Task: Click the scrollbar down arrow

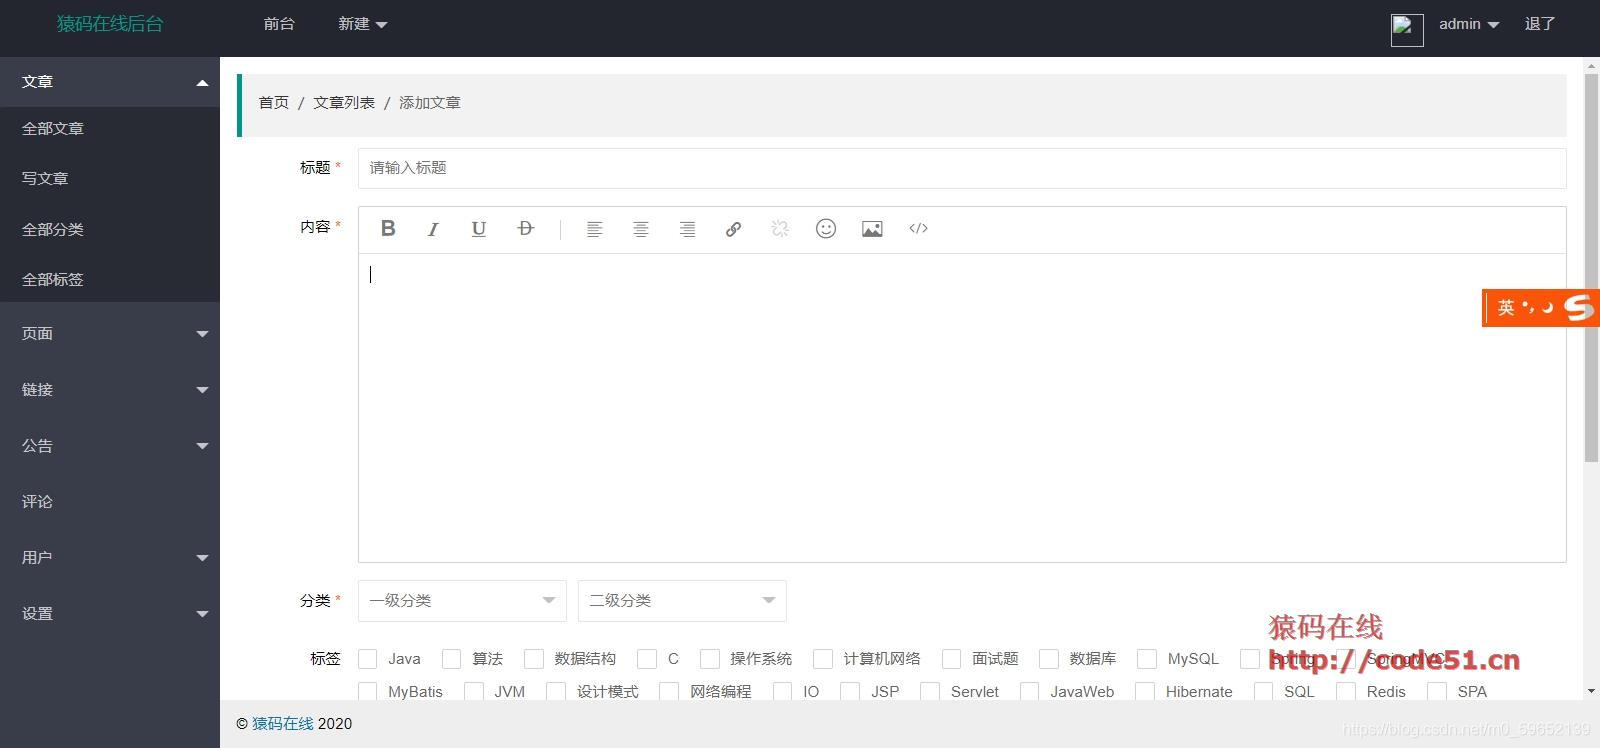Action: pos(1592,691)
